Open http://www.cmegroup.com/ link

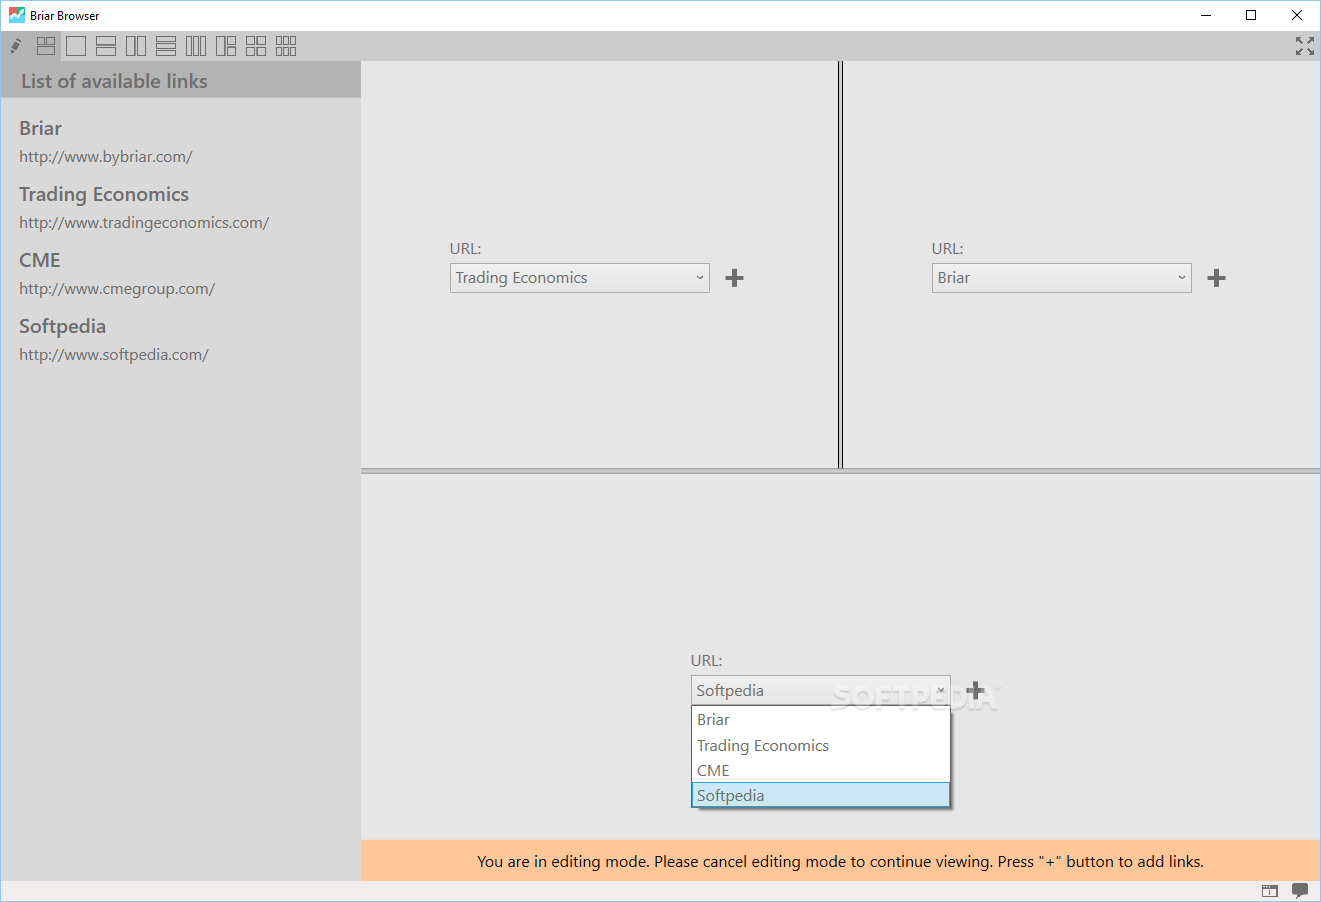pos(117,289)
